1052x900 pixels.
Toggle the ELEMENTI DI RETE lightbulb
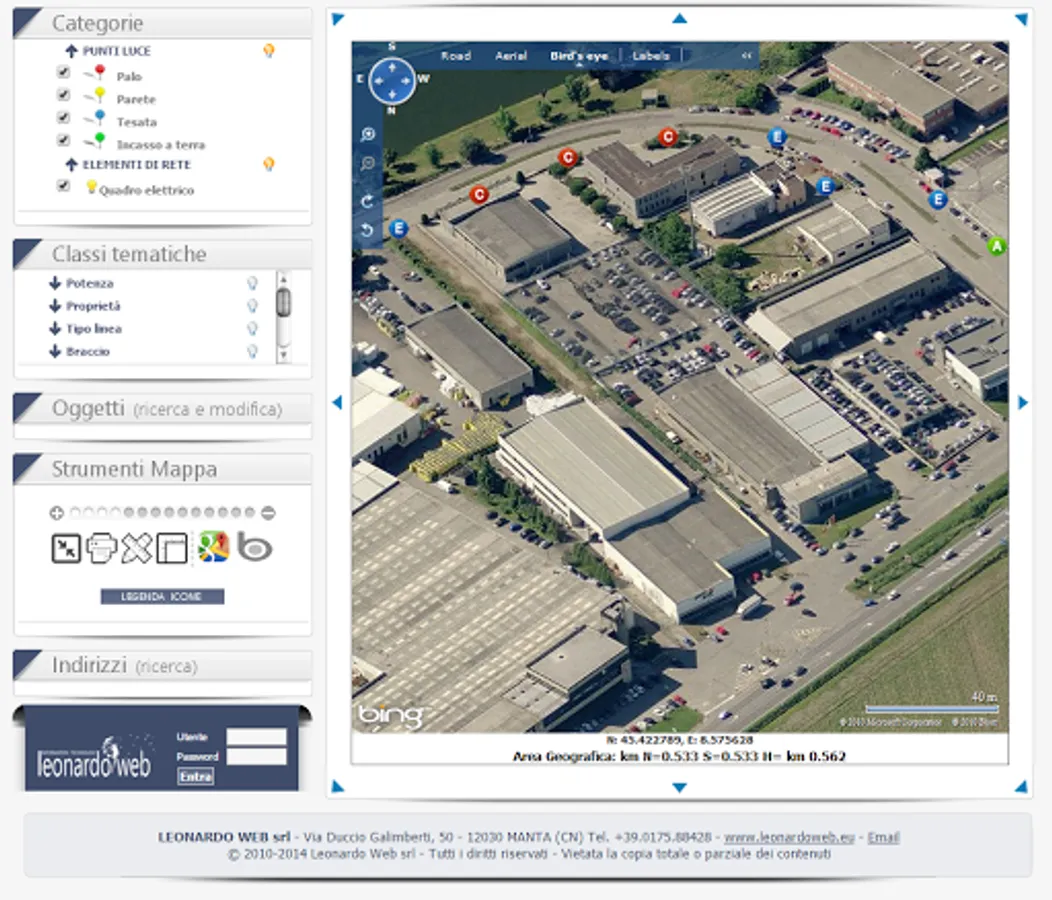click(x=268, y=164)
